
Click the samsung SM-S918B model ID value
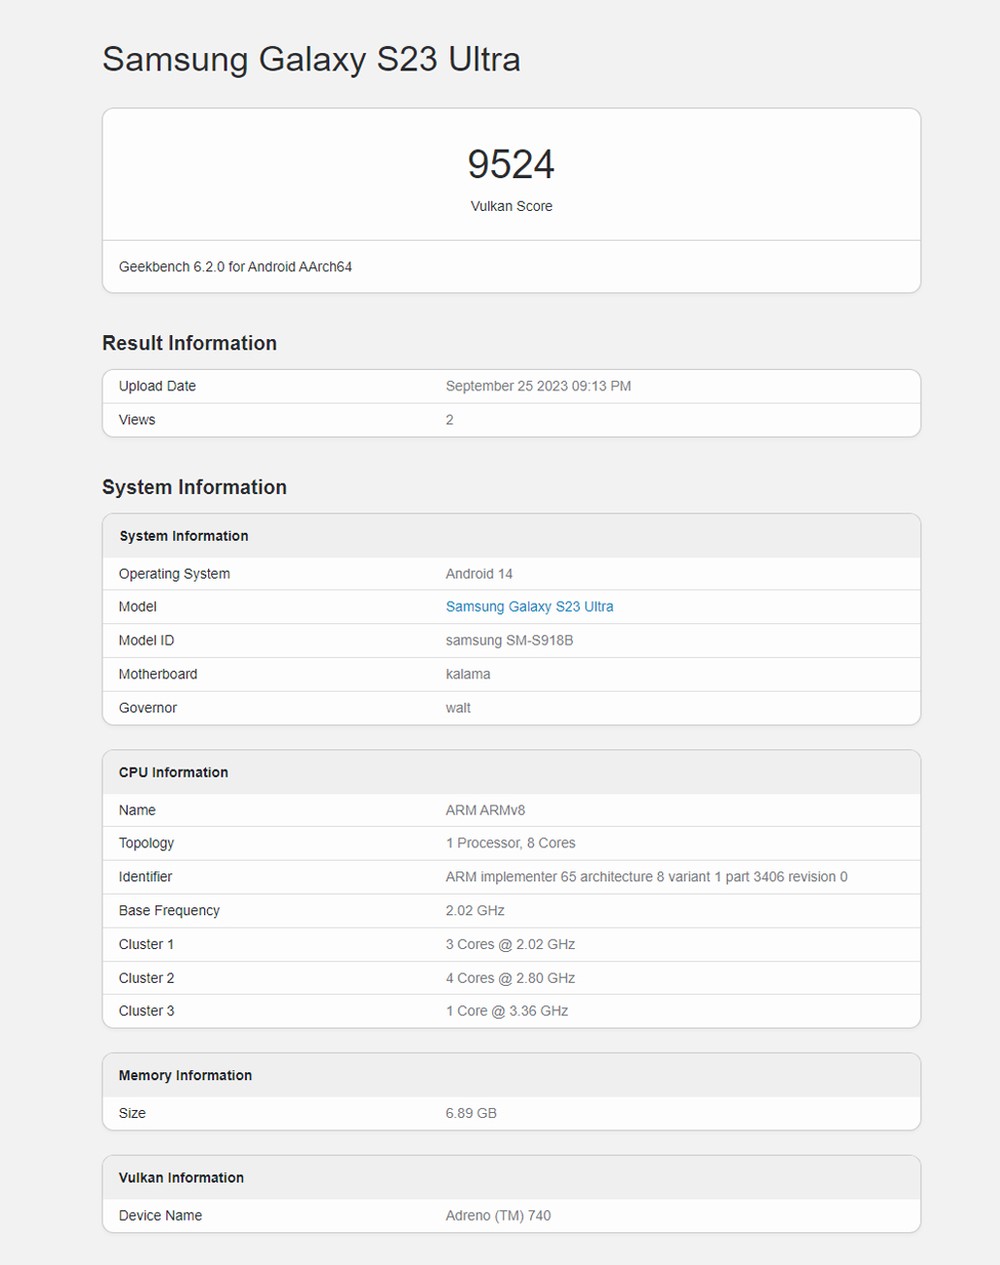coord(509,641)
